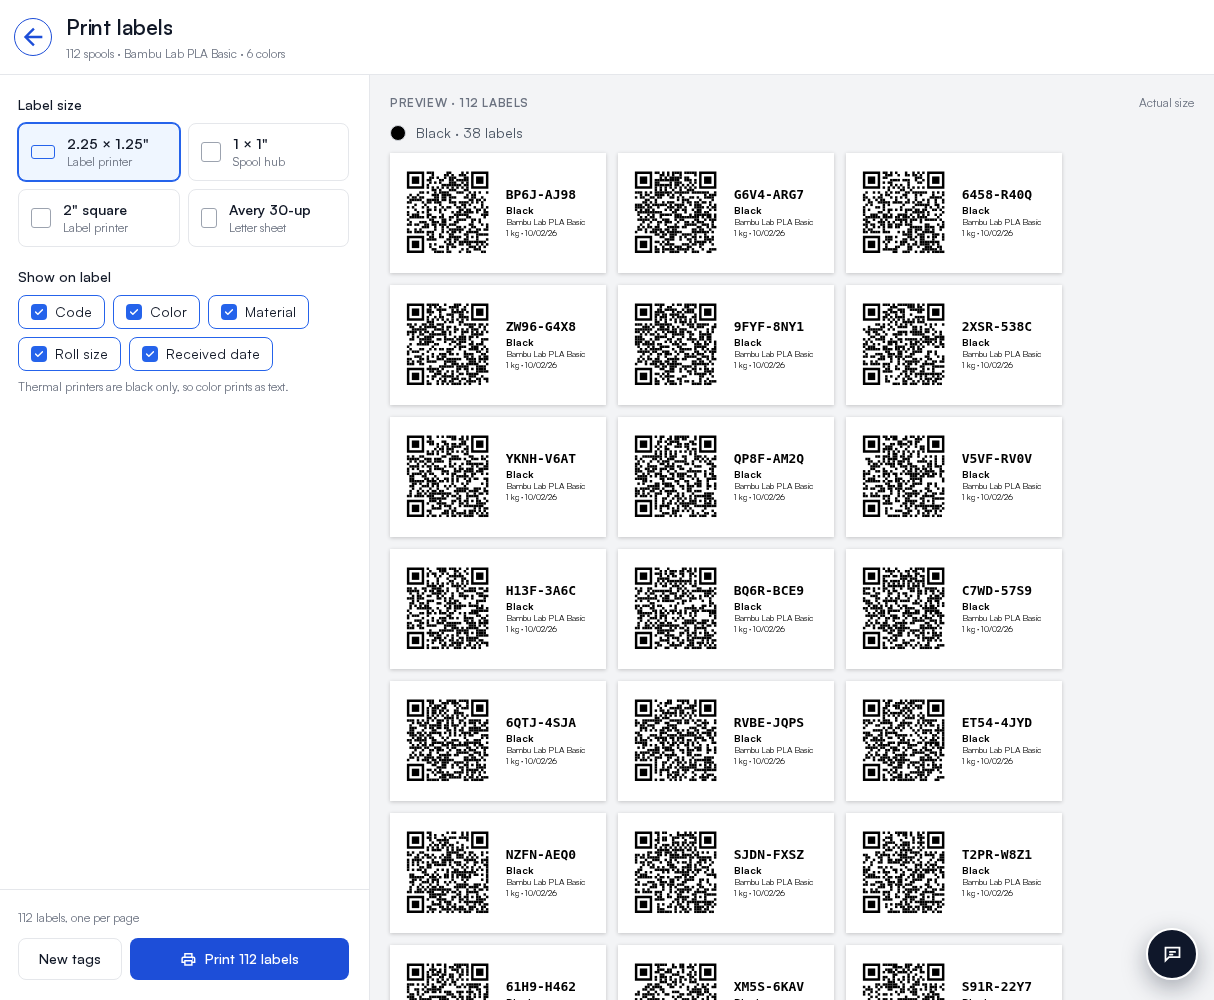The width and height of the screenshot is (1214, 1000).
Task: Click the thermal printers note text
Action: [x=153, y=387]
